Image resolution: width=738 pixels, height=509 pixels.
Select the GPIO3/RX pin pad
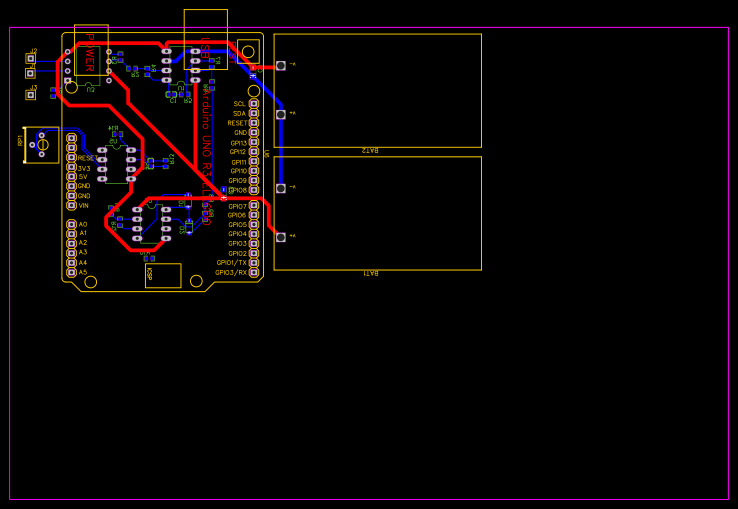[254, 272]
